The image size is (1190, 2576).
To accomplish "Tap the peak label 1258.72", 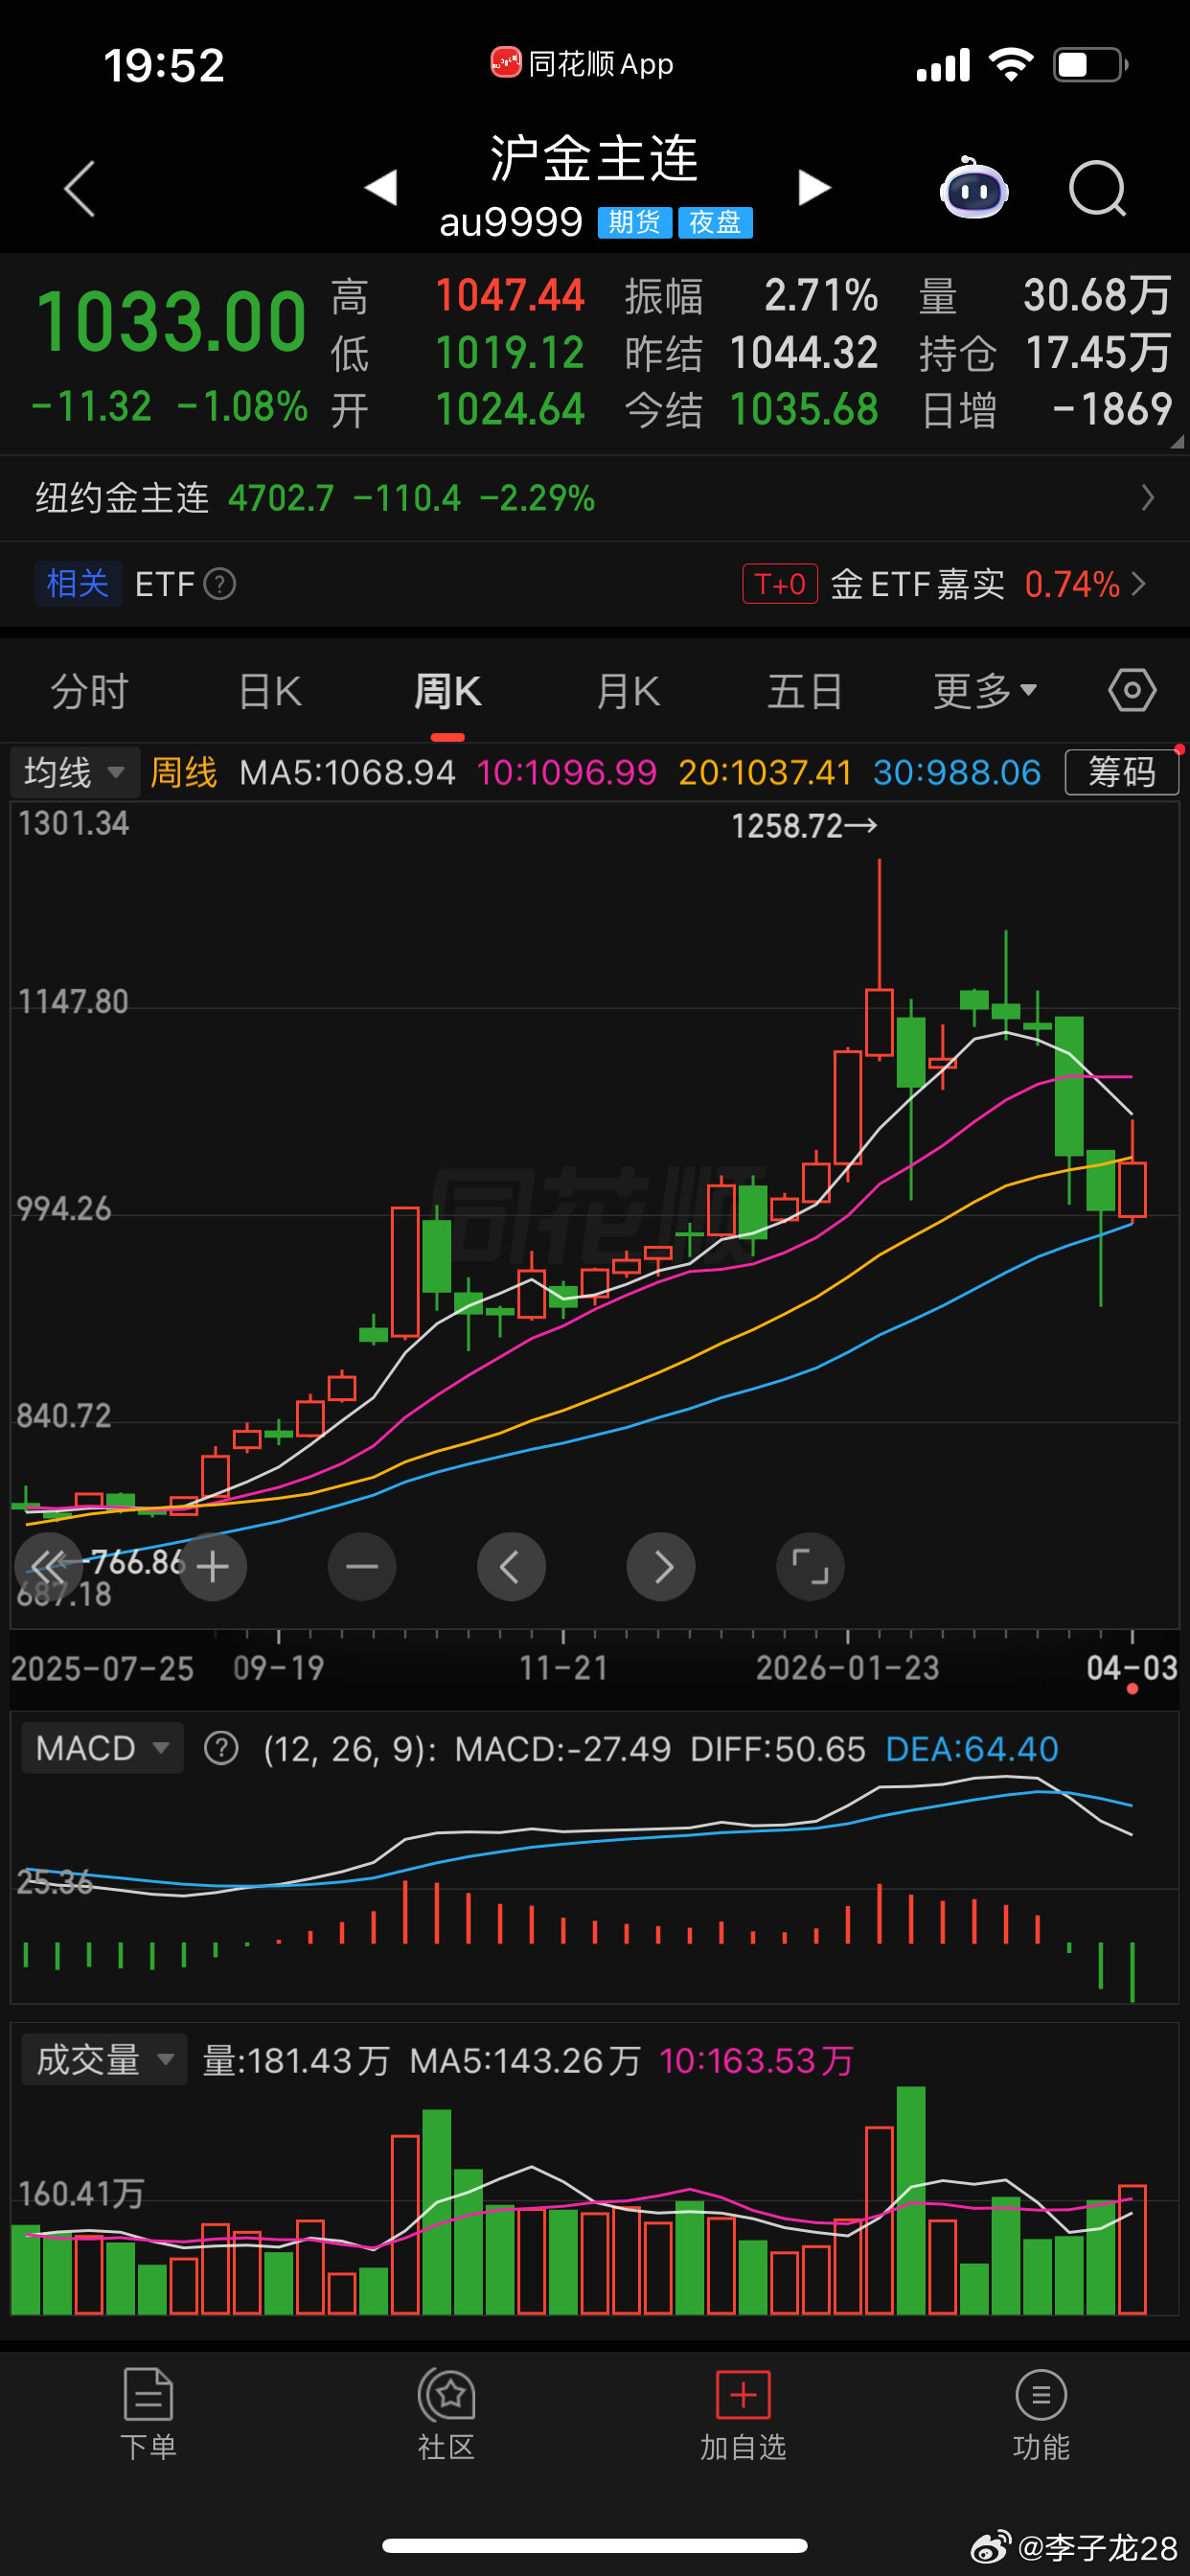I will click(x=804, y=826).
